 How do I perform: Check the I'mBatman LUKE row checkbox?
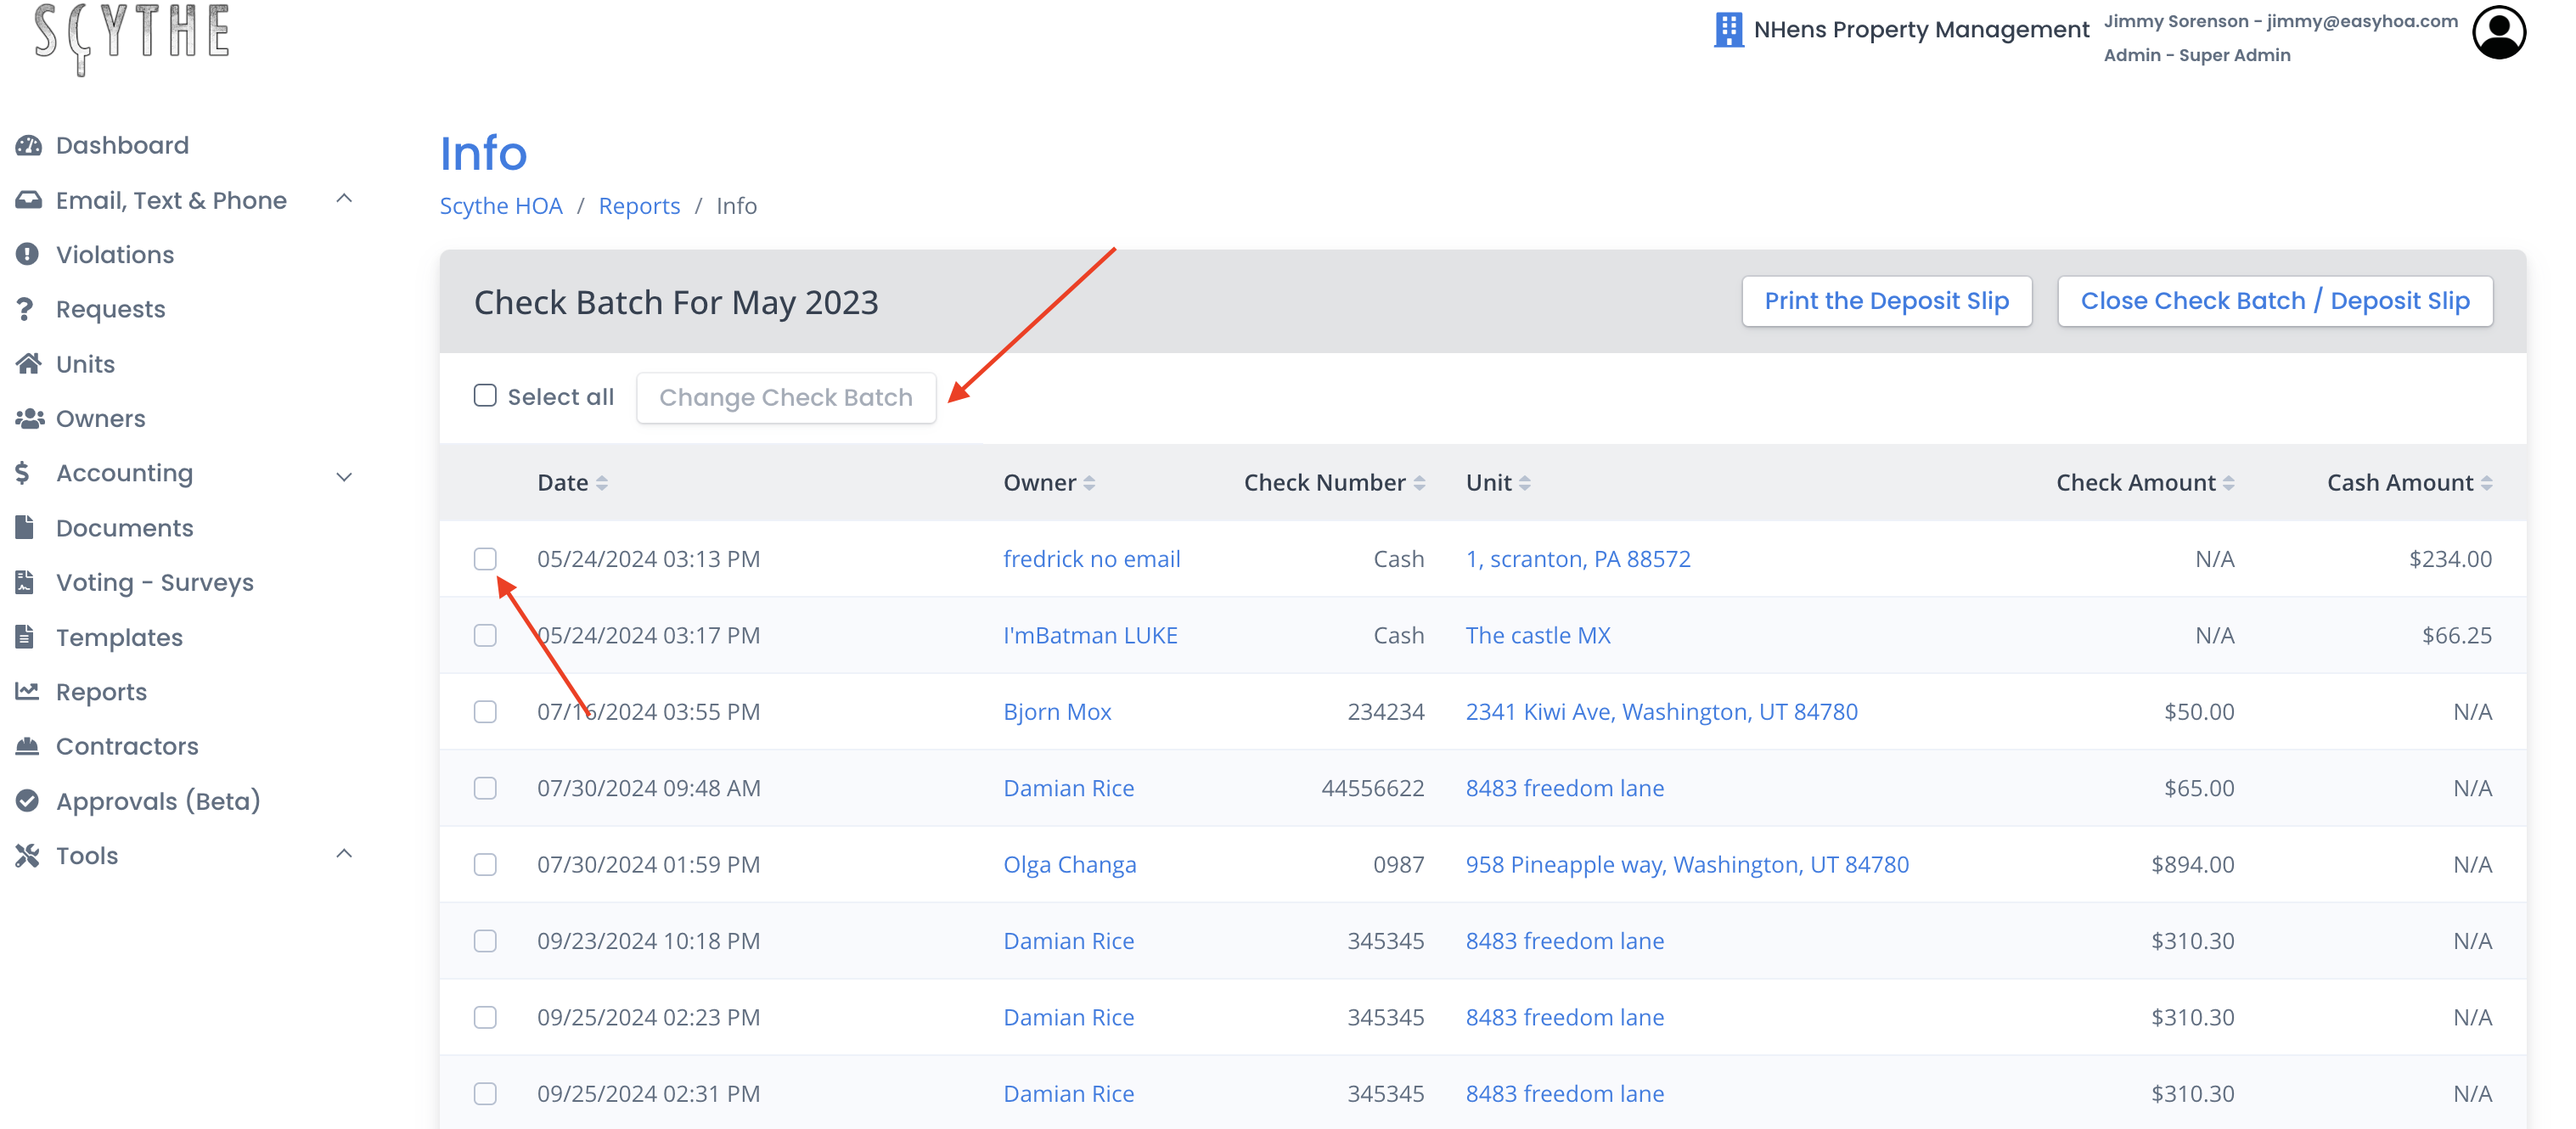tap(484, 636)
